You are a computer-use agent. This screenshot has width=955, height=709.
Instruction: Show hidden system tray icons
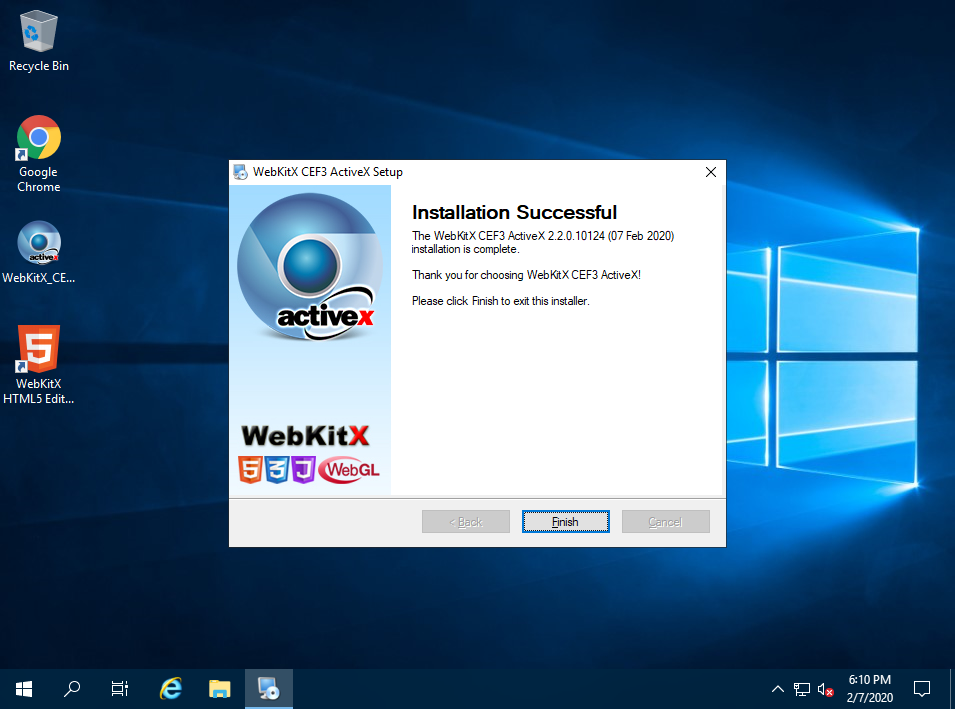point(778,690)
